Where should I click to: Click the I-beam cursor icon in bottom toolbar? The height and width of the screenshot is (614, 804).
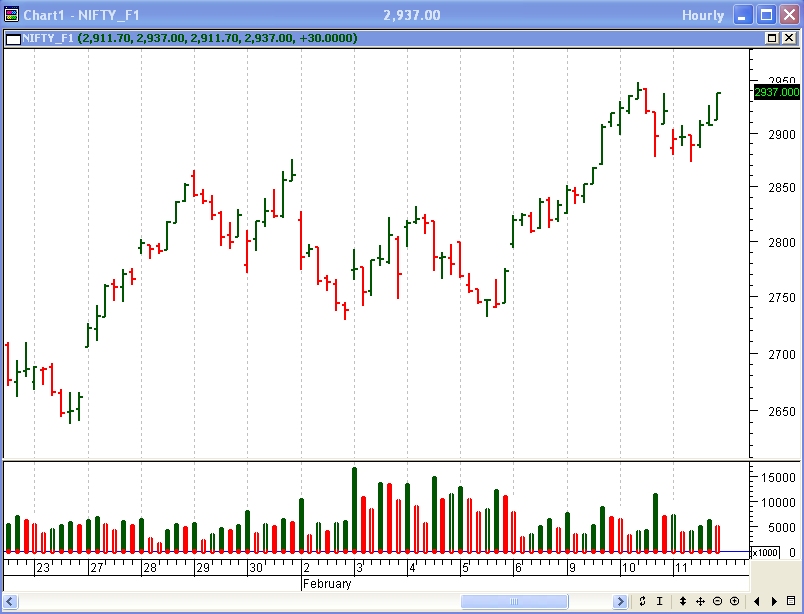click(x=660, y=601)
